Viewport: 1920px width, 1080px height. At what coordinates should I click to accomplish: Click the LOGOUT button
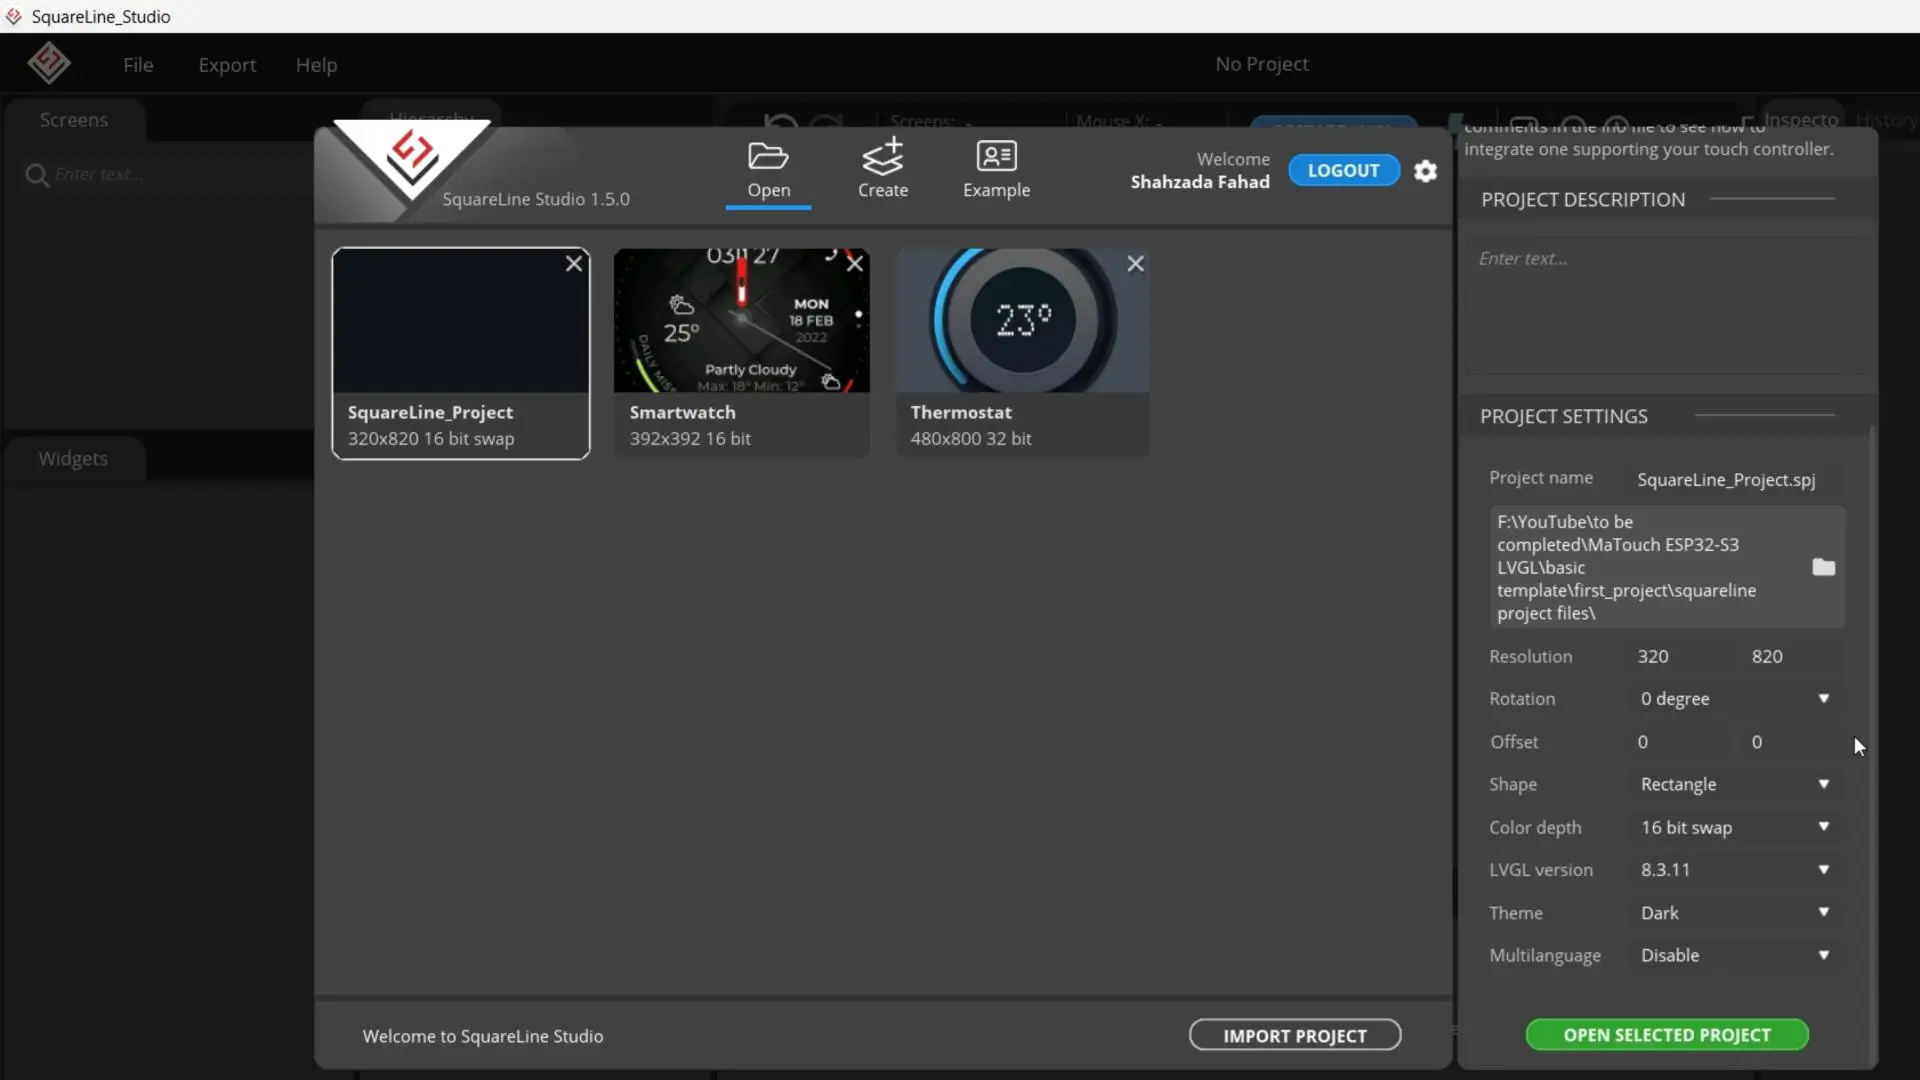click(x=1343, y=170)
